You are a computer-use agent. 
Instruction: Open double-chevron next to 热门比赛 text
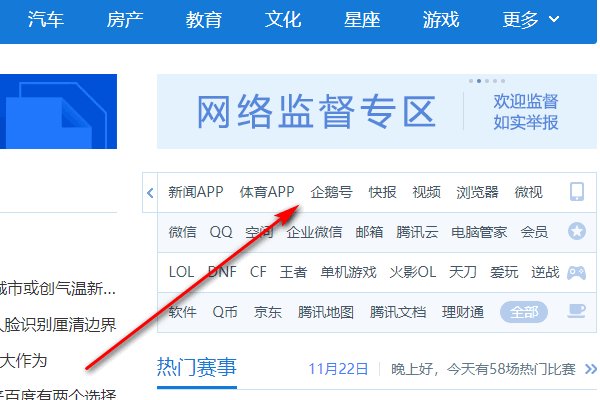(x=591, y=369)
